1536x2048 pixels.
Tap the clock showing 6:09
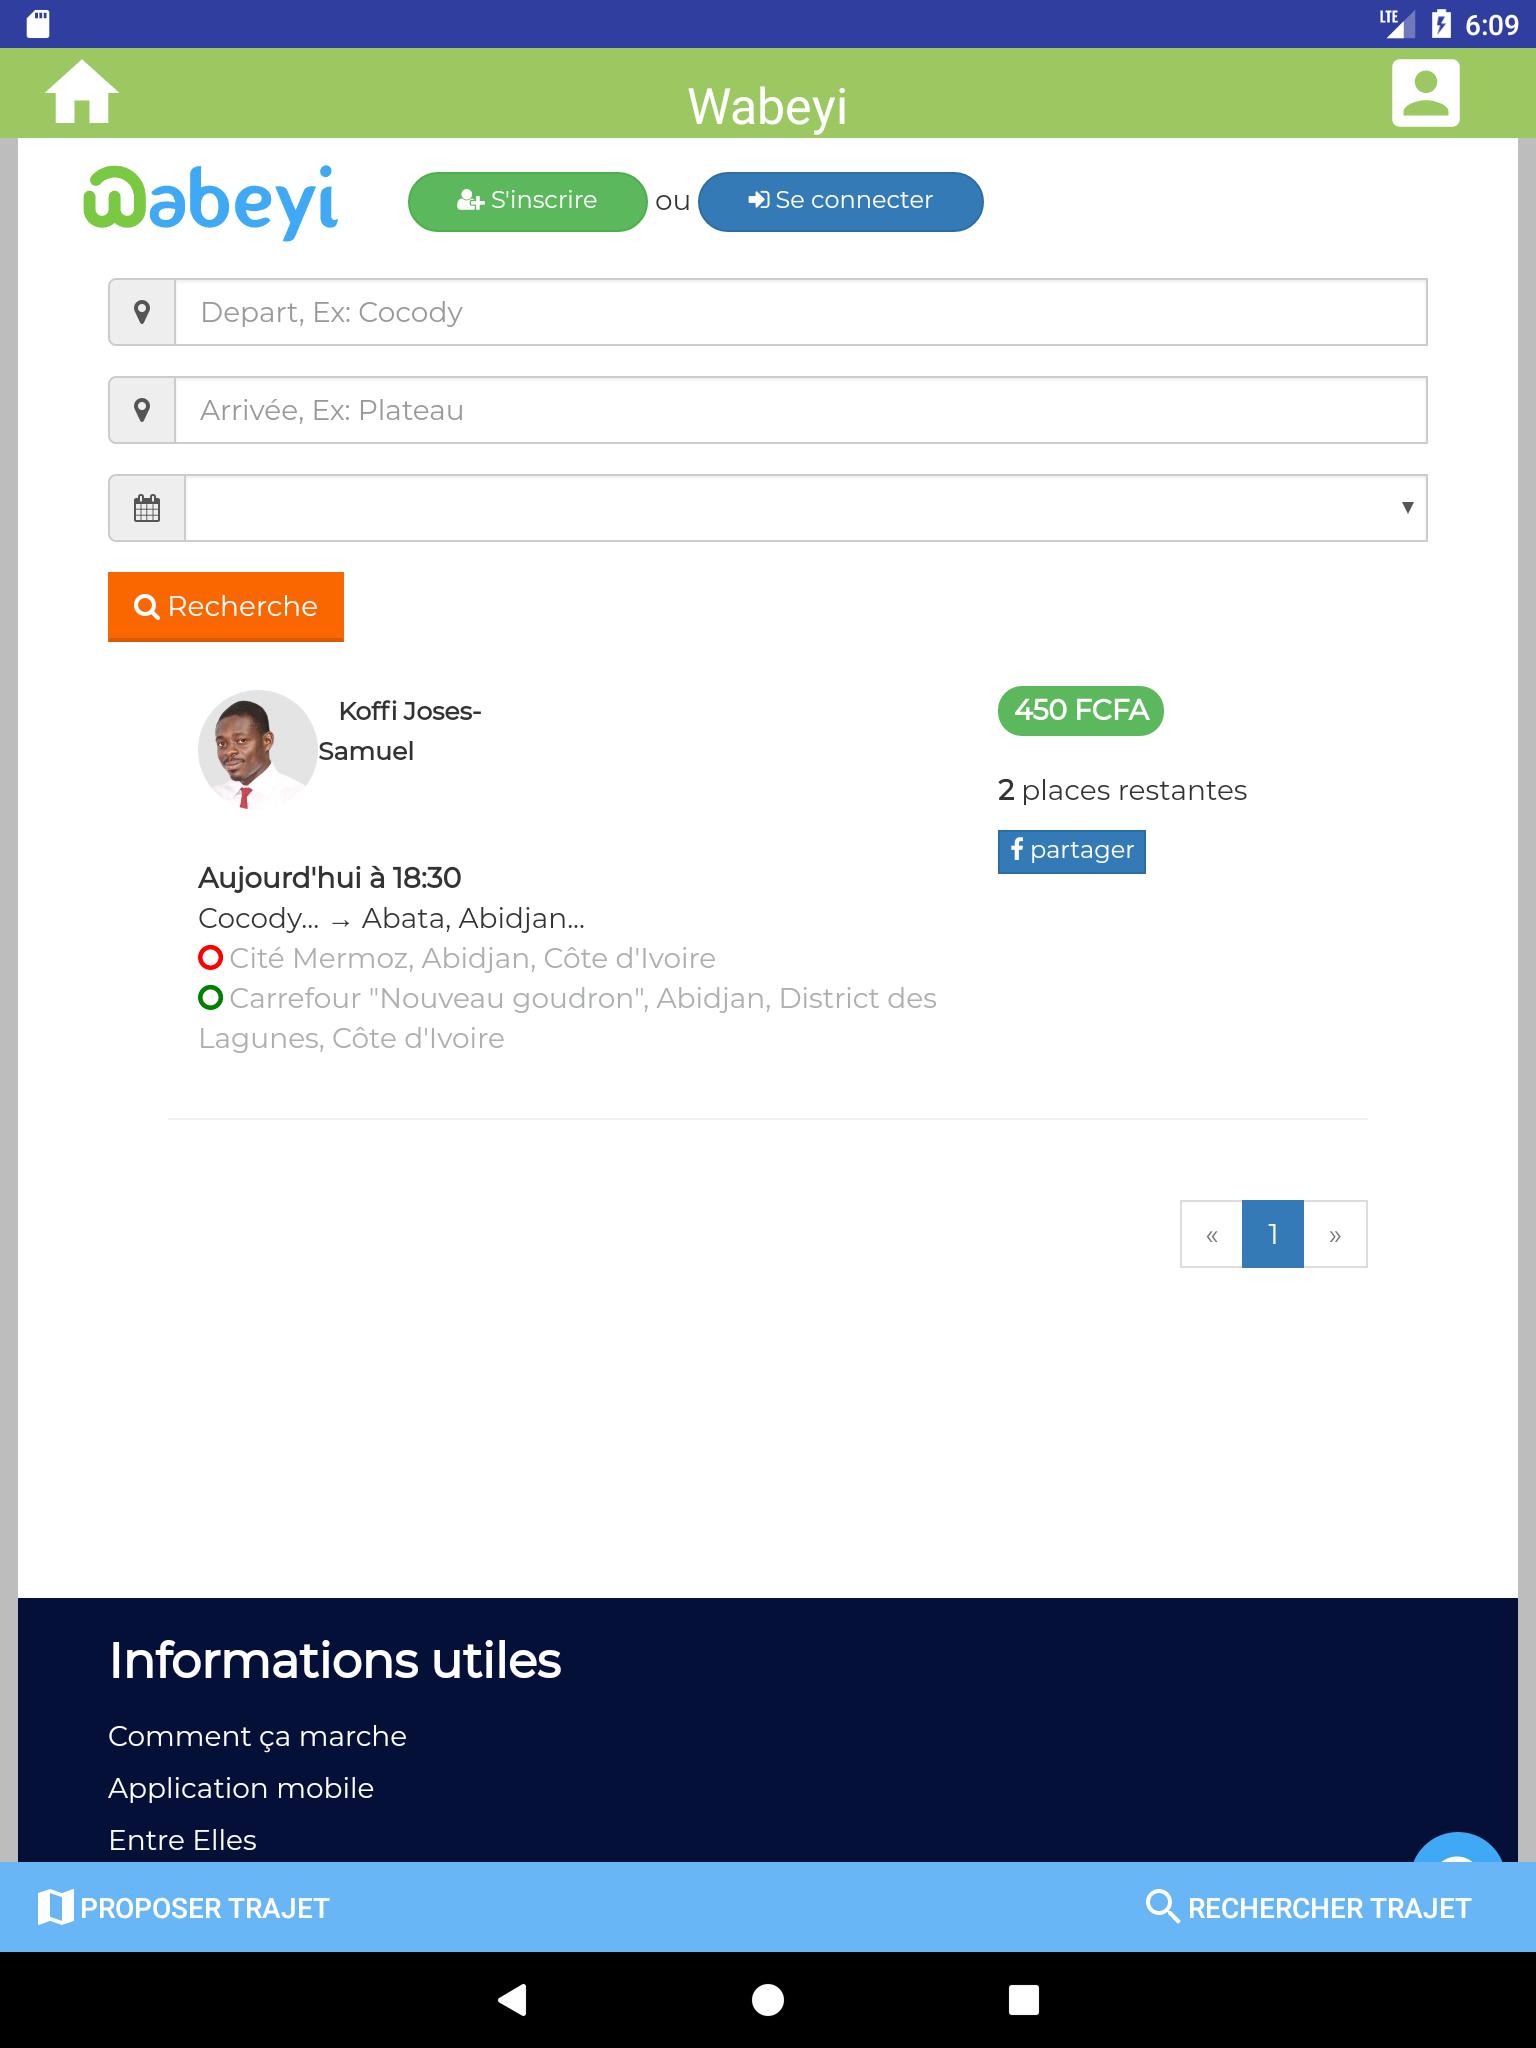pyautogui.click(x=1491, y=24)
